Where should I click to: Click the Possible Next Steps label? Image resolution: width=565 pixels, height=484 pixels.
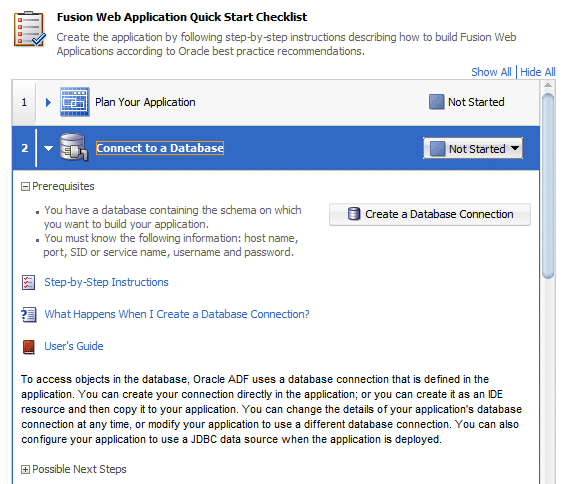79,469
